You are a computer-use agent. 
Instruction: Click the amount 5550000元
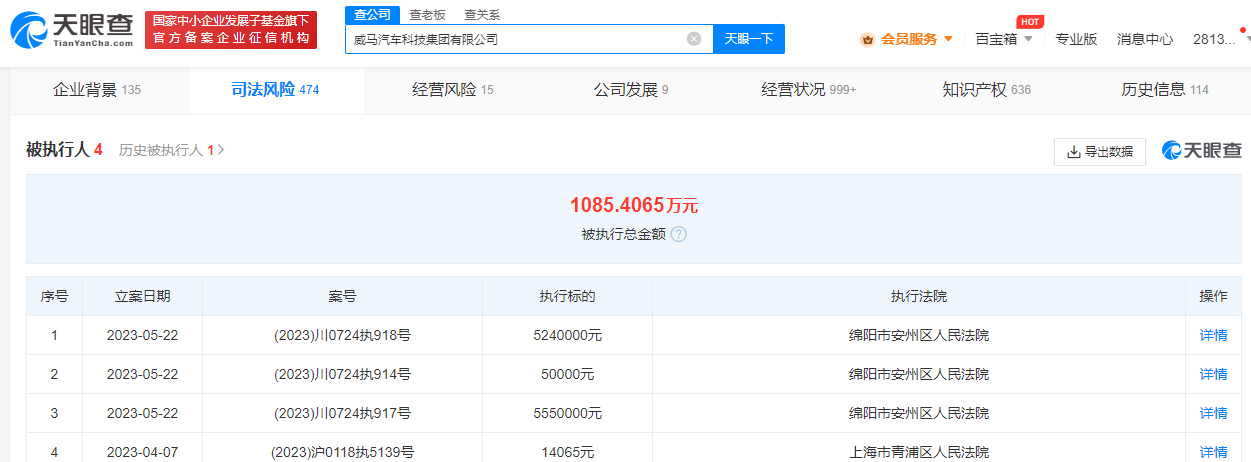point(567,413)
